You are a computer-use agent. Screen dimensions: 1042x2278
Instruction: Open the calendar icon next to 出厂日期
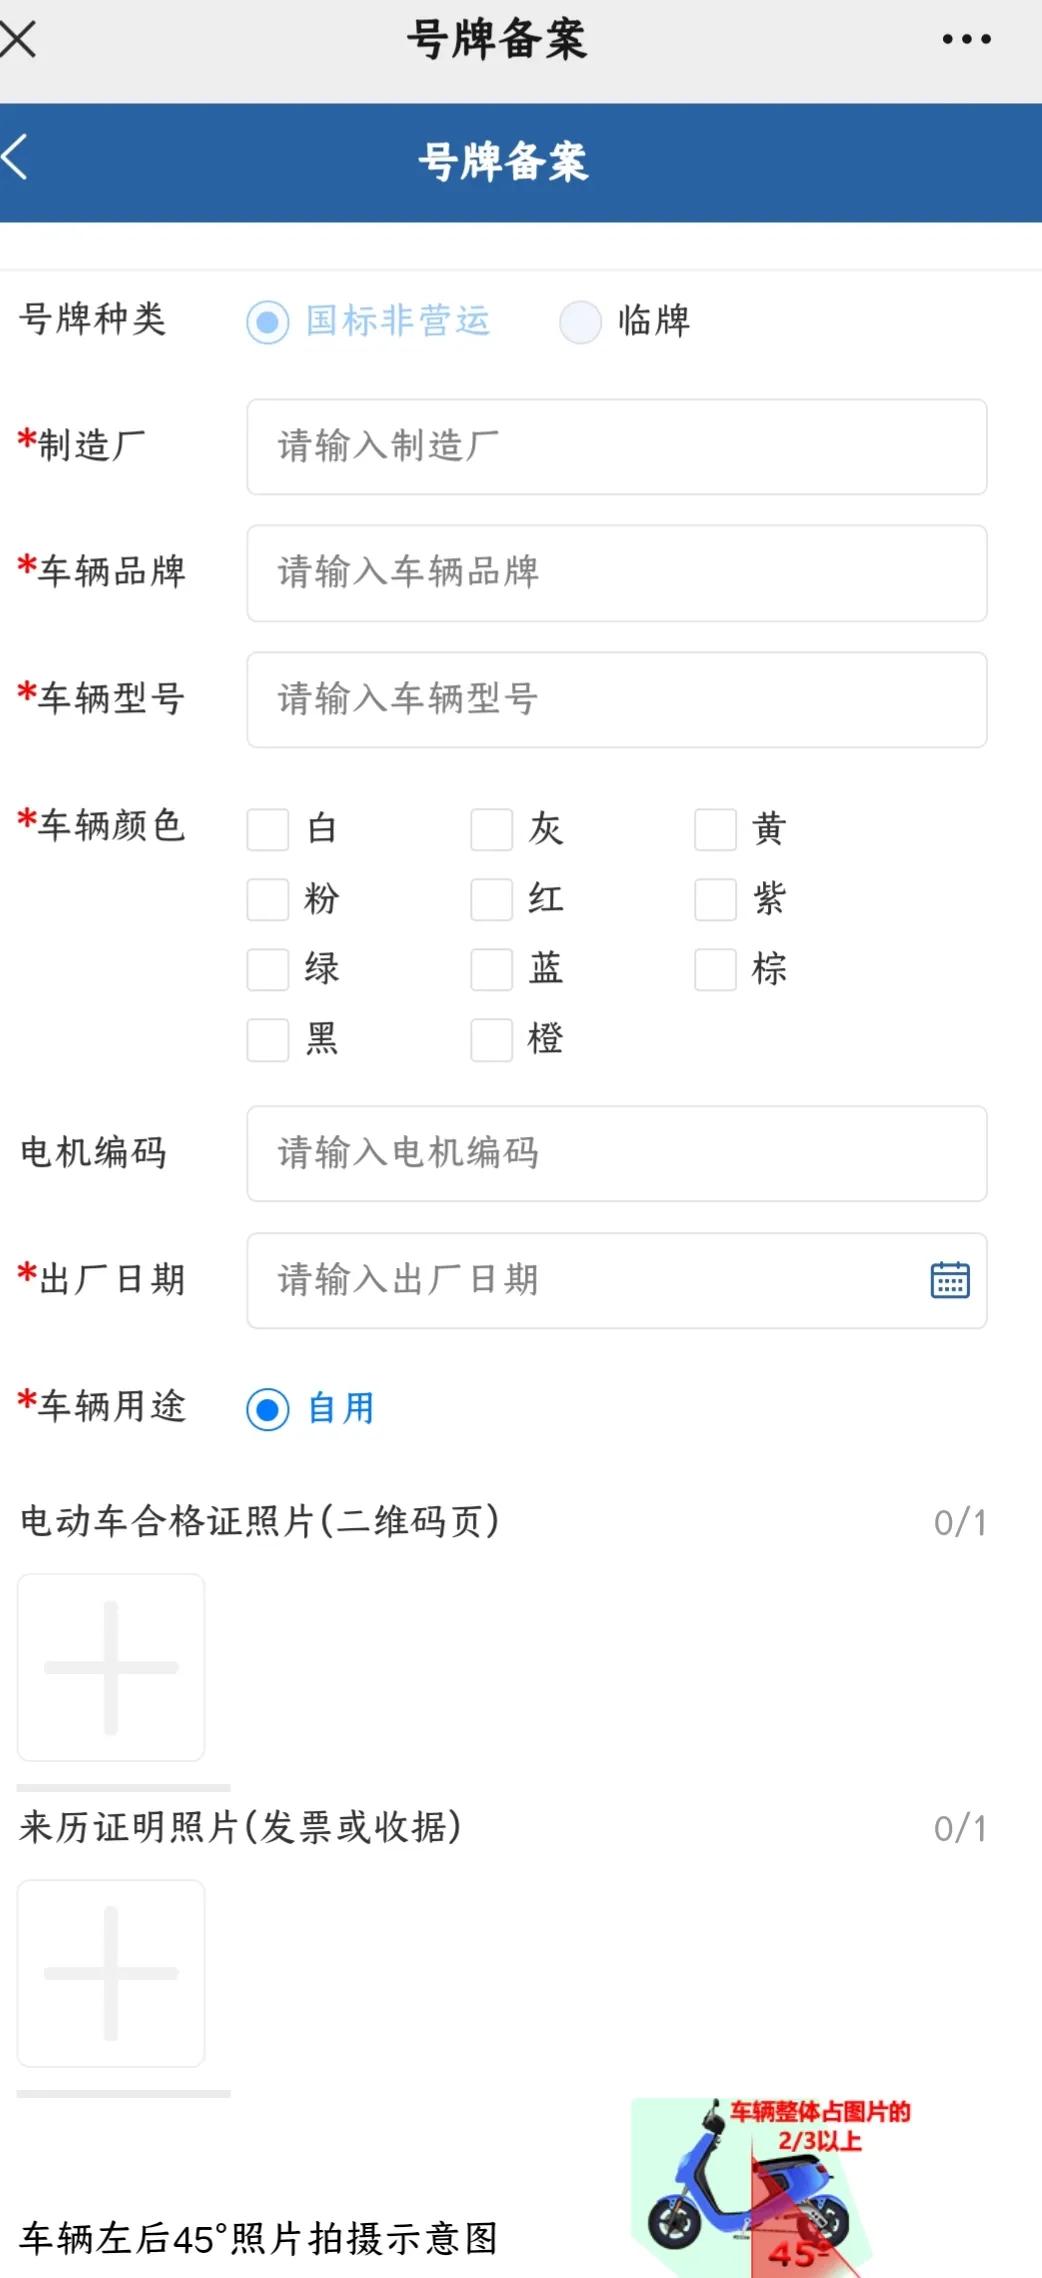coord(948,1278)
